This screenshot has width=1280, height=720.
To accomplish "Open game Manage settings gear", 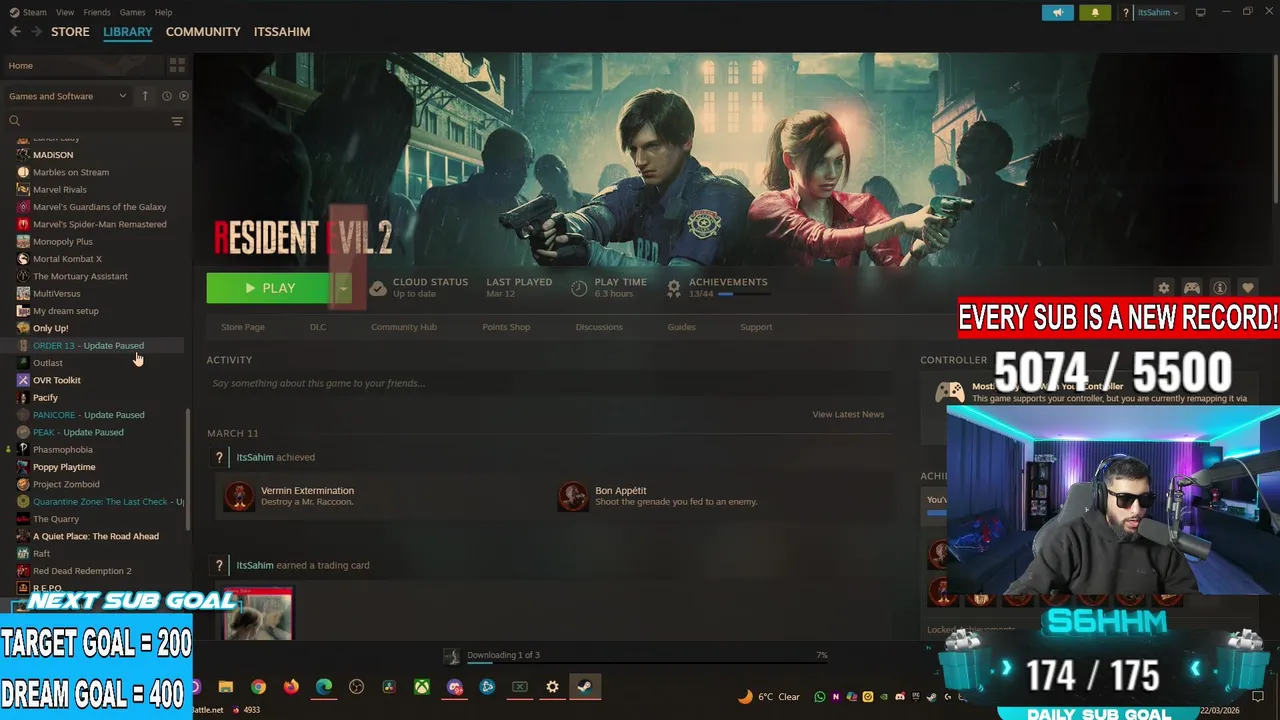I will click(1164, 288).
